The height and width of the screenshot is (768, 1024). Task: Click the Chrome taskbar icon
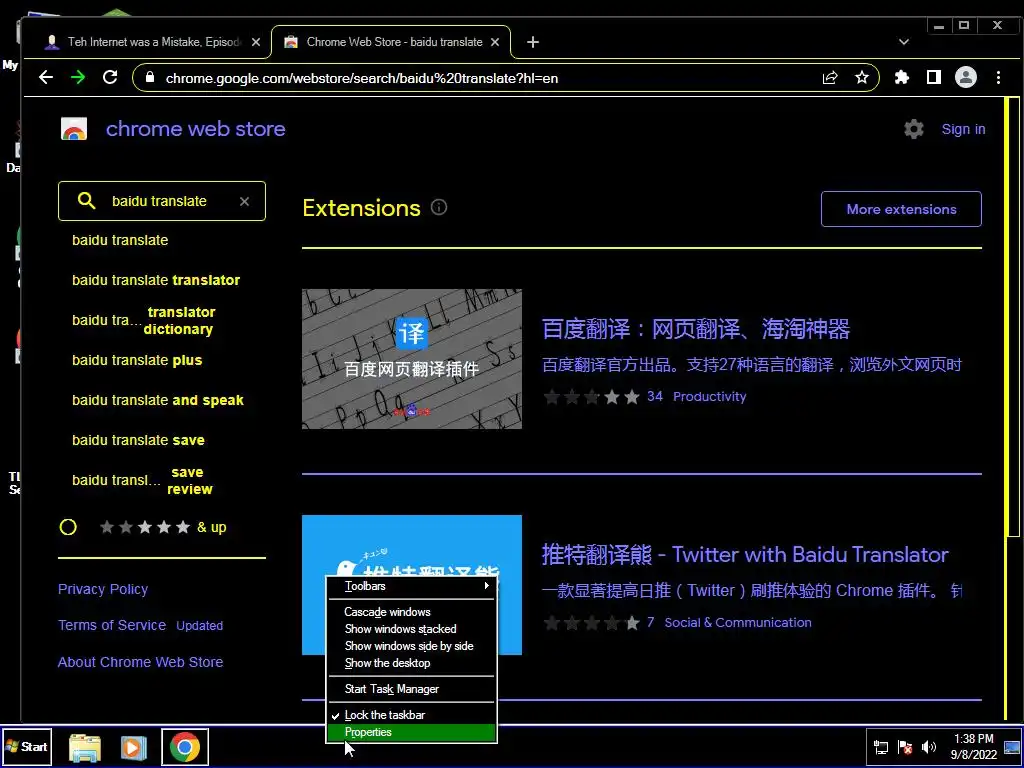click(185, 747)
